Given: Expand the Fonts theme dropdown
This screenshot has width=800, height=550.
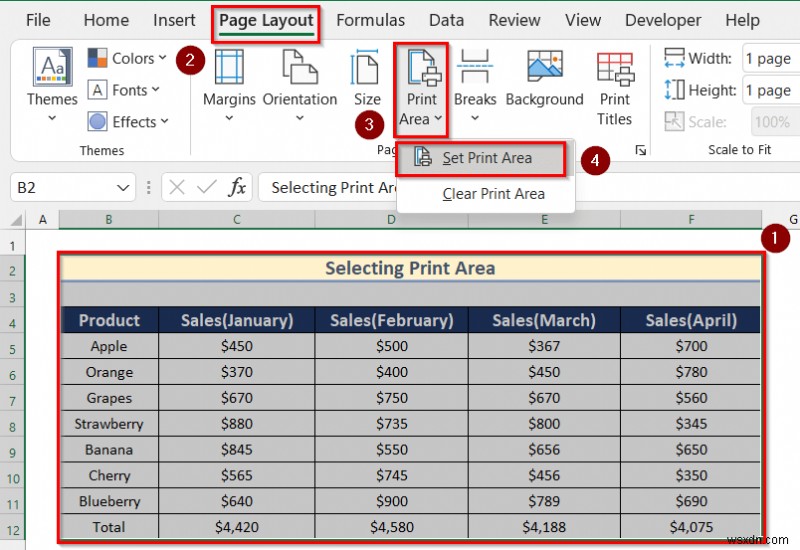Looking at the screenshot, I should [125, 90].
